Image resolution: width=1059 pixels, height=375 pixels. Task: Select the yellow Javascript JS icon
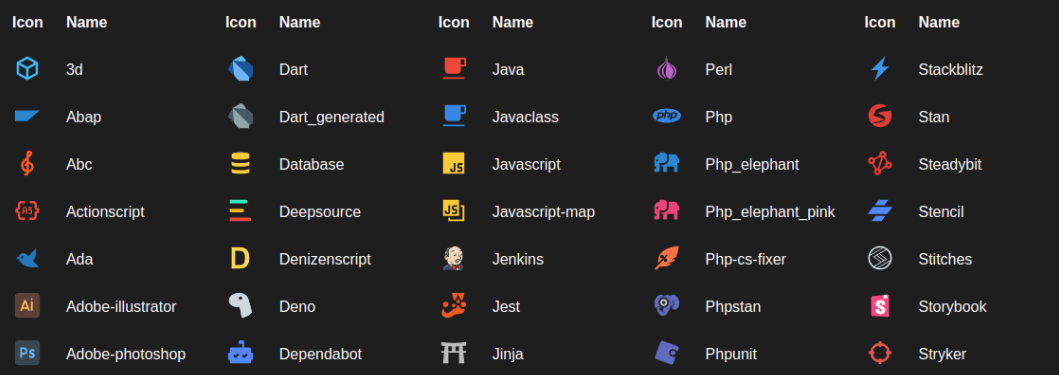tap(454, 164)
